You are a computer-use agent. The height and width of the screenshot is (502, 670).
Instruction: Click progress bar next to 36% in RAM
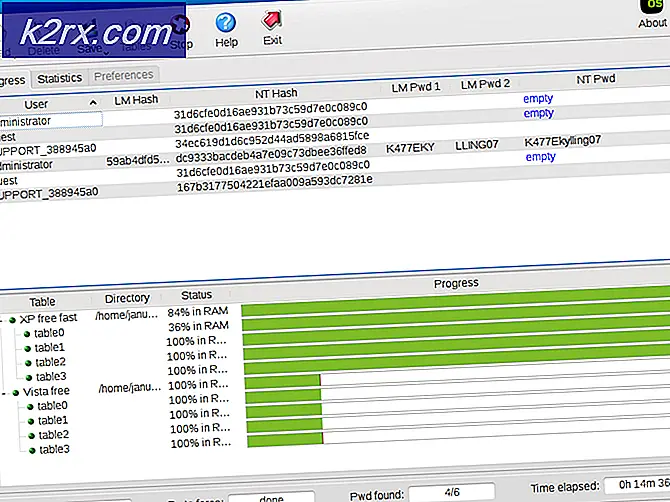pyautogui.click(x=456, y=317)
